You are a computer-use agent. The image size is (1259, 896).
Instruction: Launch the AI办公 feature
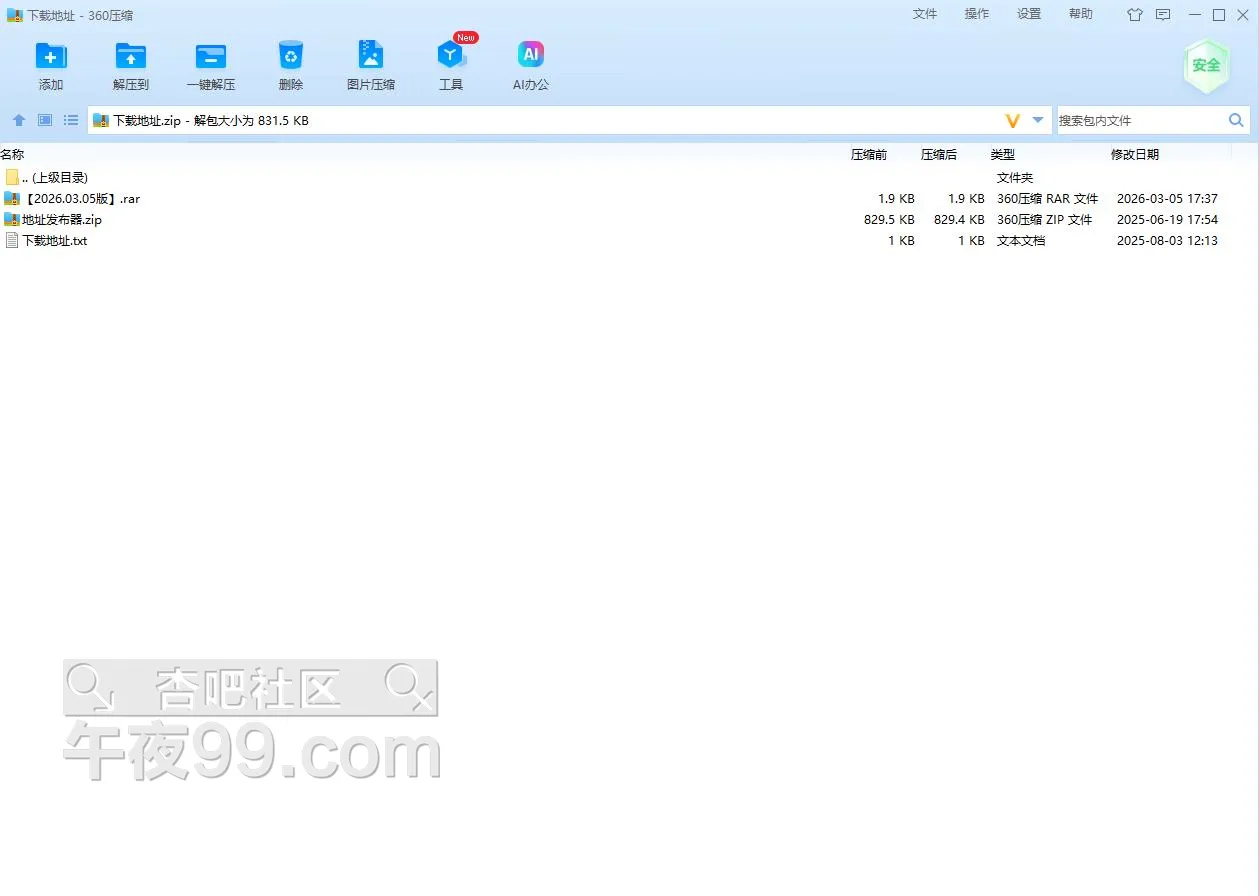pos(531,57)
